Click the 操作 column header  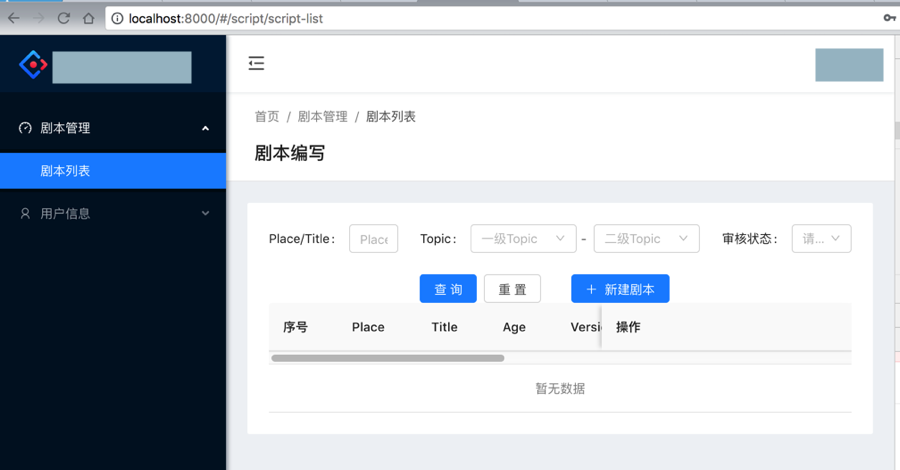(x=628, y=327)
